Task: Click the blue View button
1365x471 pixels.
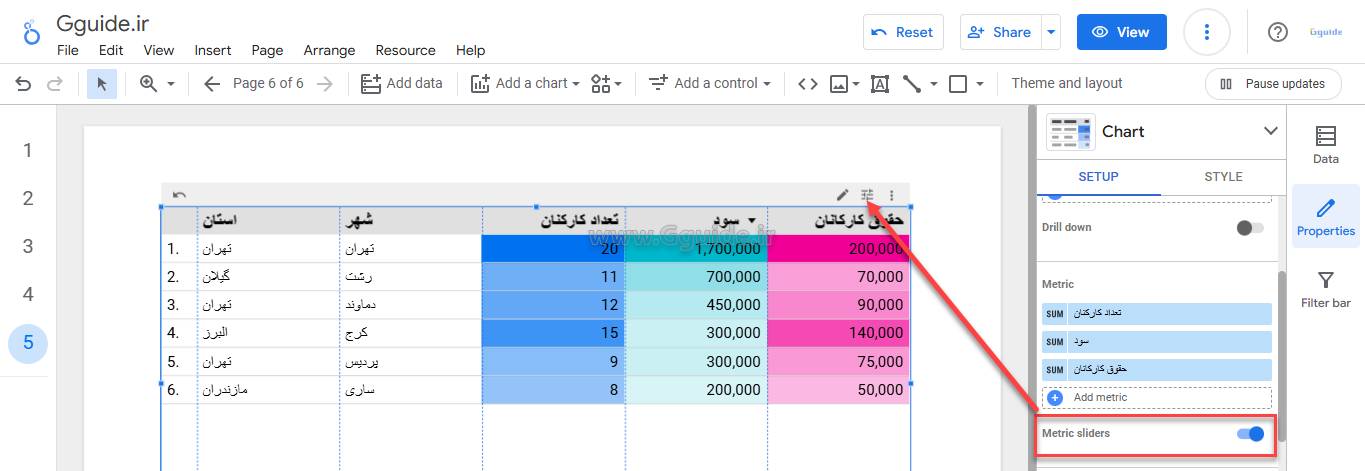Action: point(1121,32)
